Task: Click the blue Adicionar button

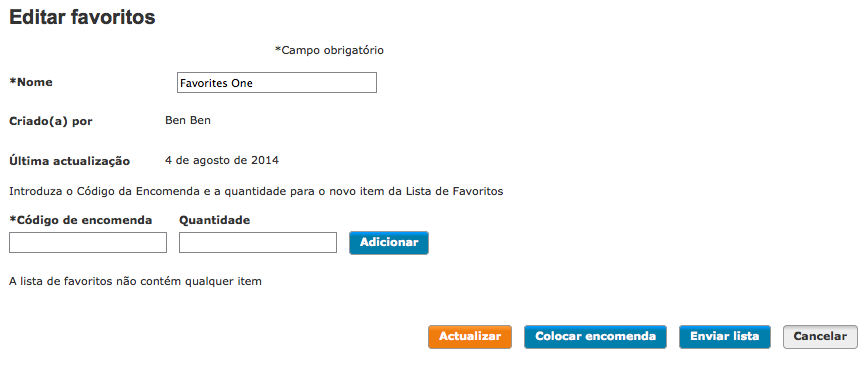Action: 389,243
